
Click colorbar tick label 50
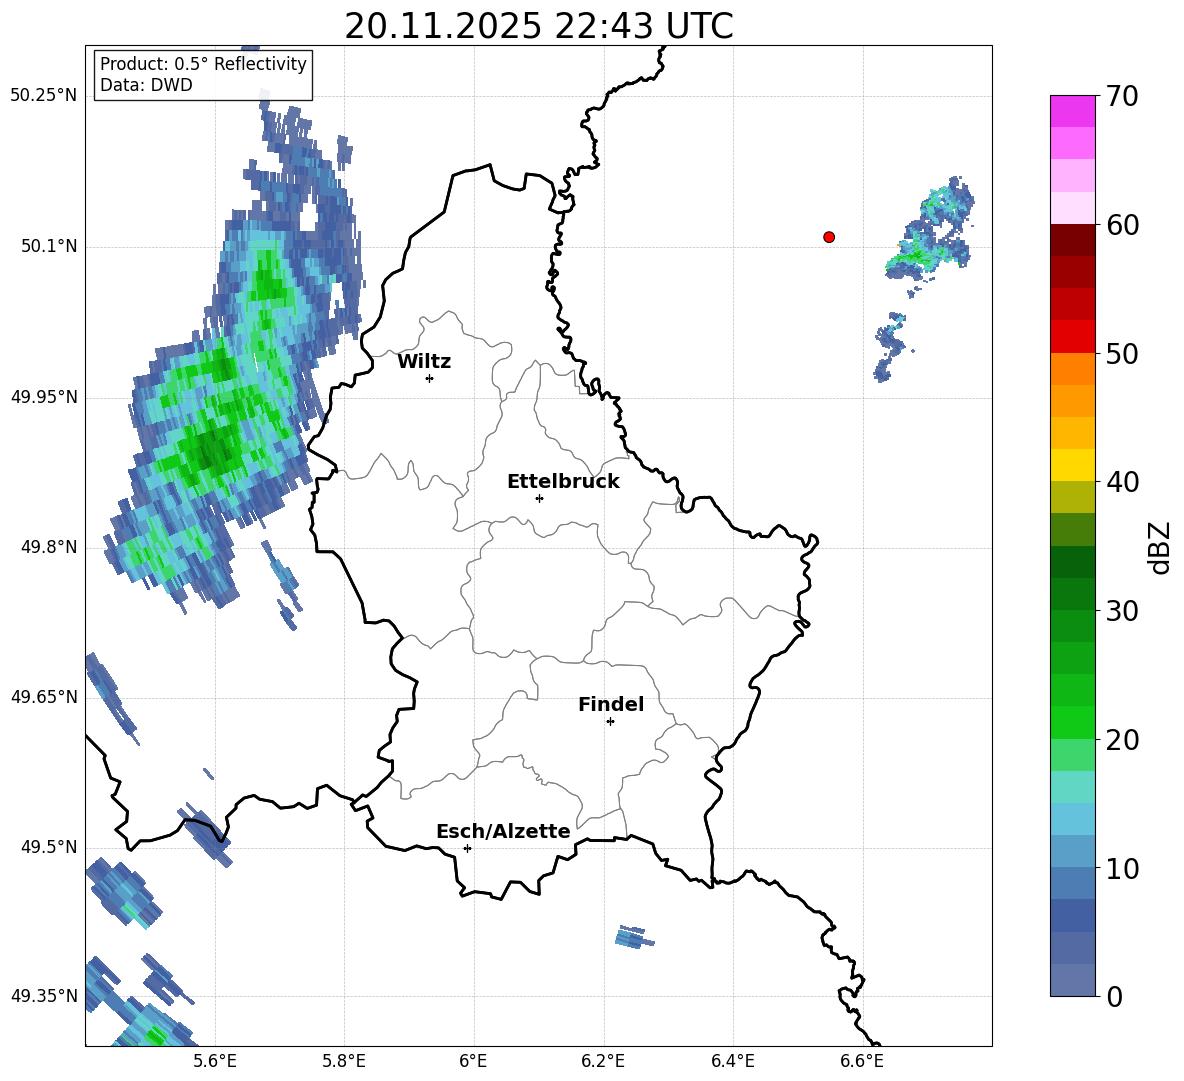coord(1122,354)
